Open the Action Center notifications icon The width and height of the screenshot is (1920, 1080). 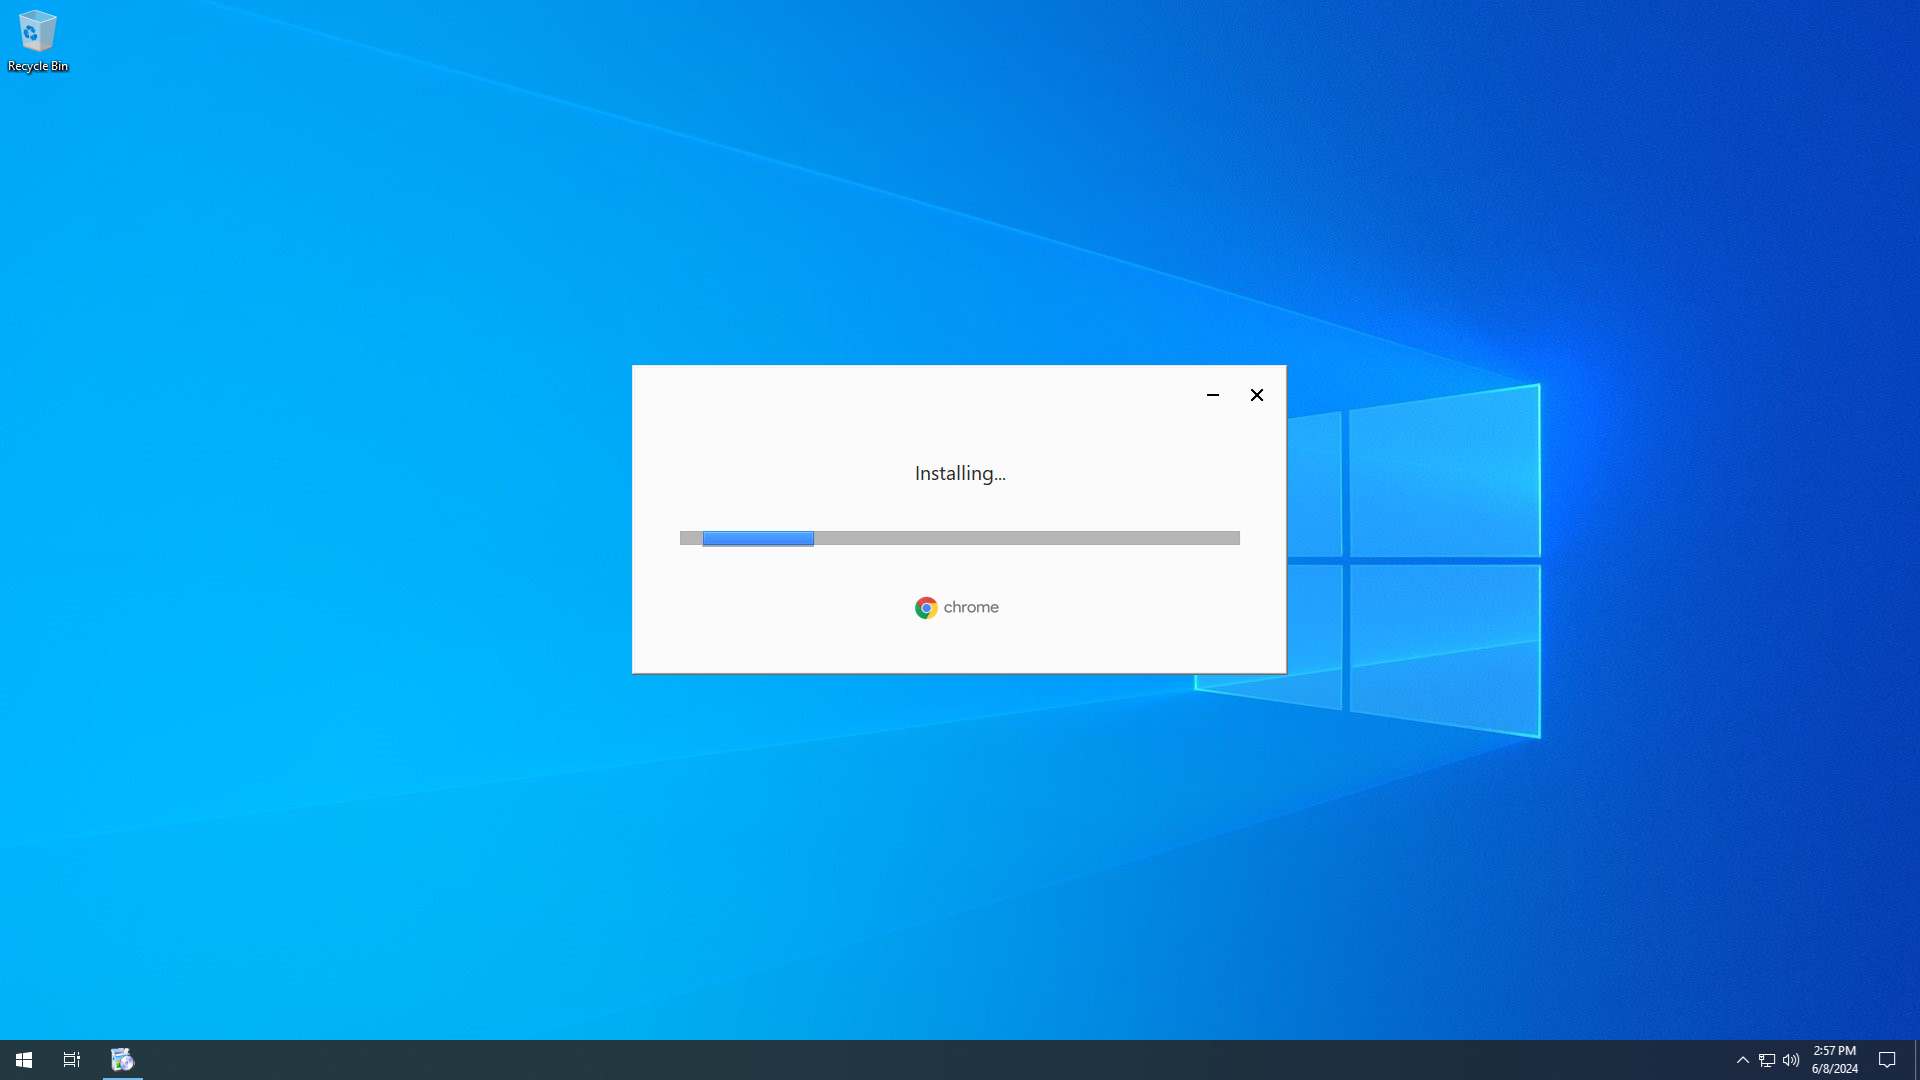click(1888, 1060)
